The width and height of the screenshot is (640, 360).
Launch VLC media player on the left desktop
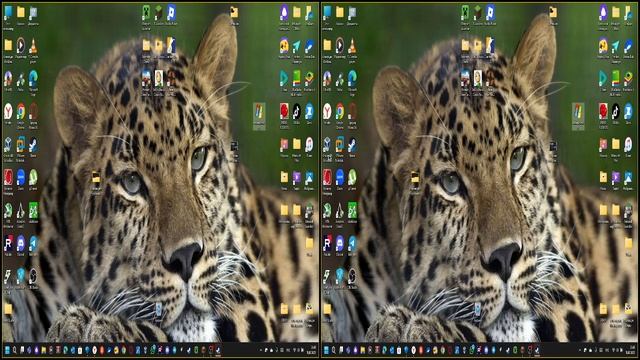[33, 46]
